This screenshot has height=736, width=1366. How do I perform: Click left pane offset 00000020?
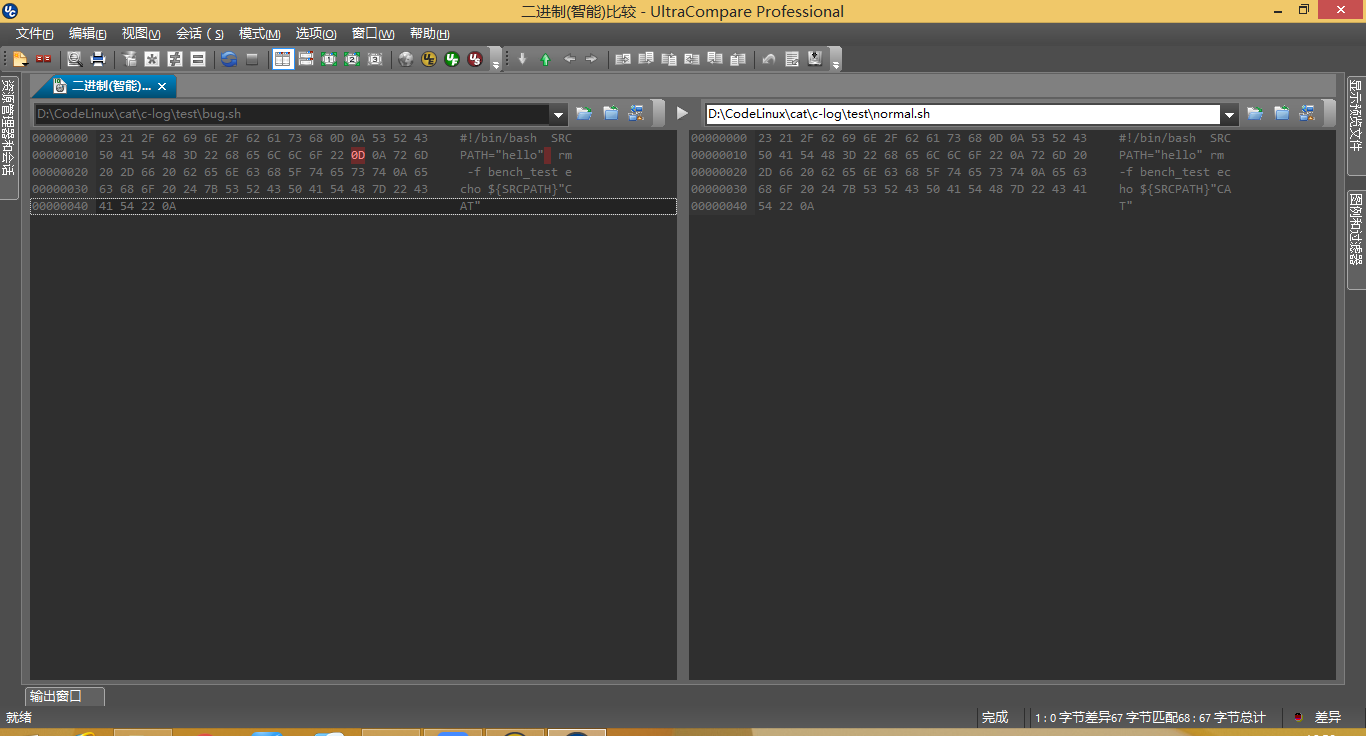(60, 172)
